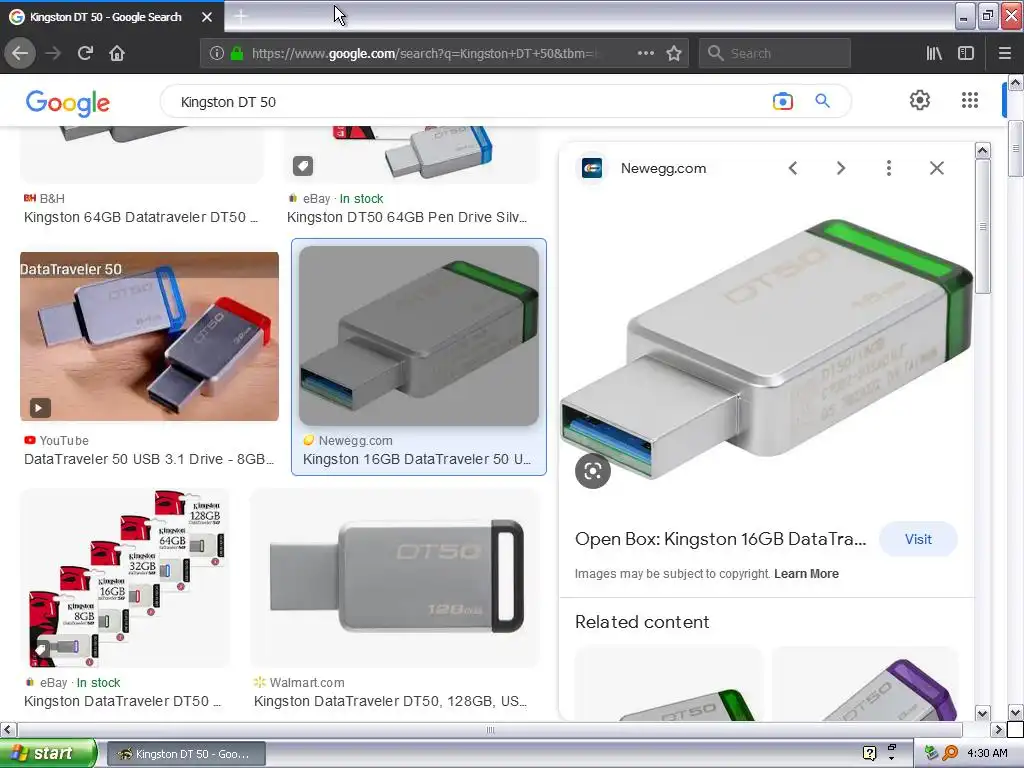Viewport: 1024px width, 768px height.
Task: Open the Windows Start menu
Action: point(48,753)
